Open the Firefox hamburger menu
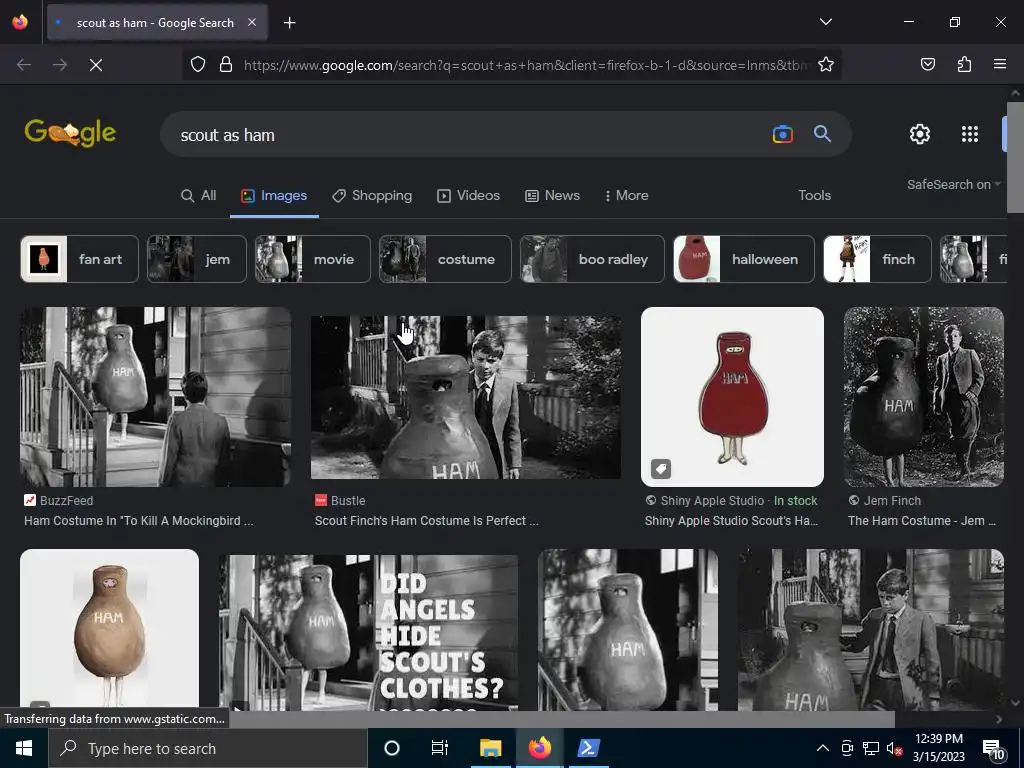1024x768 pixels. click(1000, 64)
